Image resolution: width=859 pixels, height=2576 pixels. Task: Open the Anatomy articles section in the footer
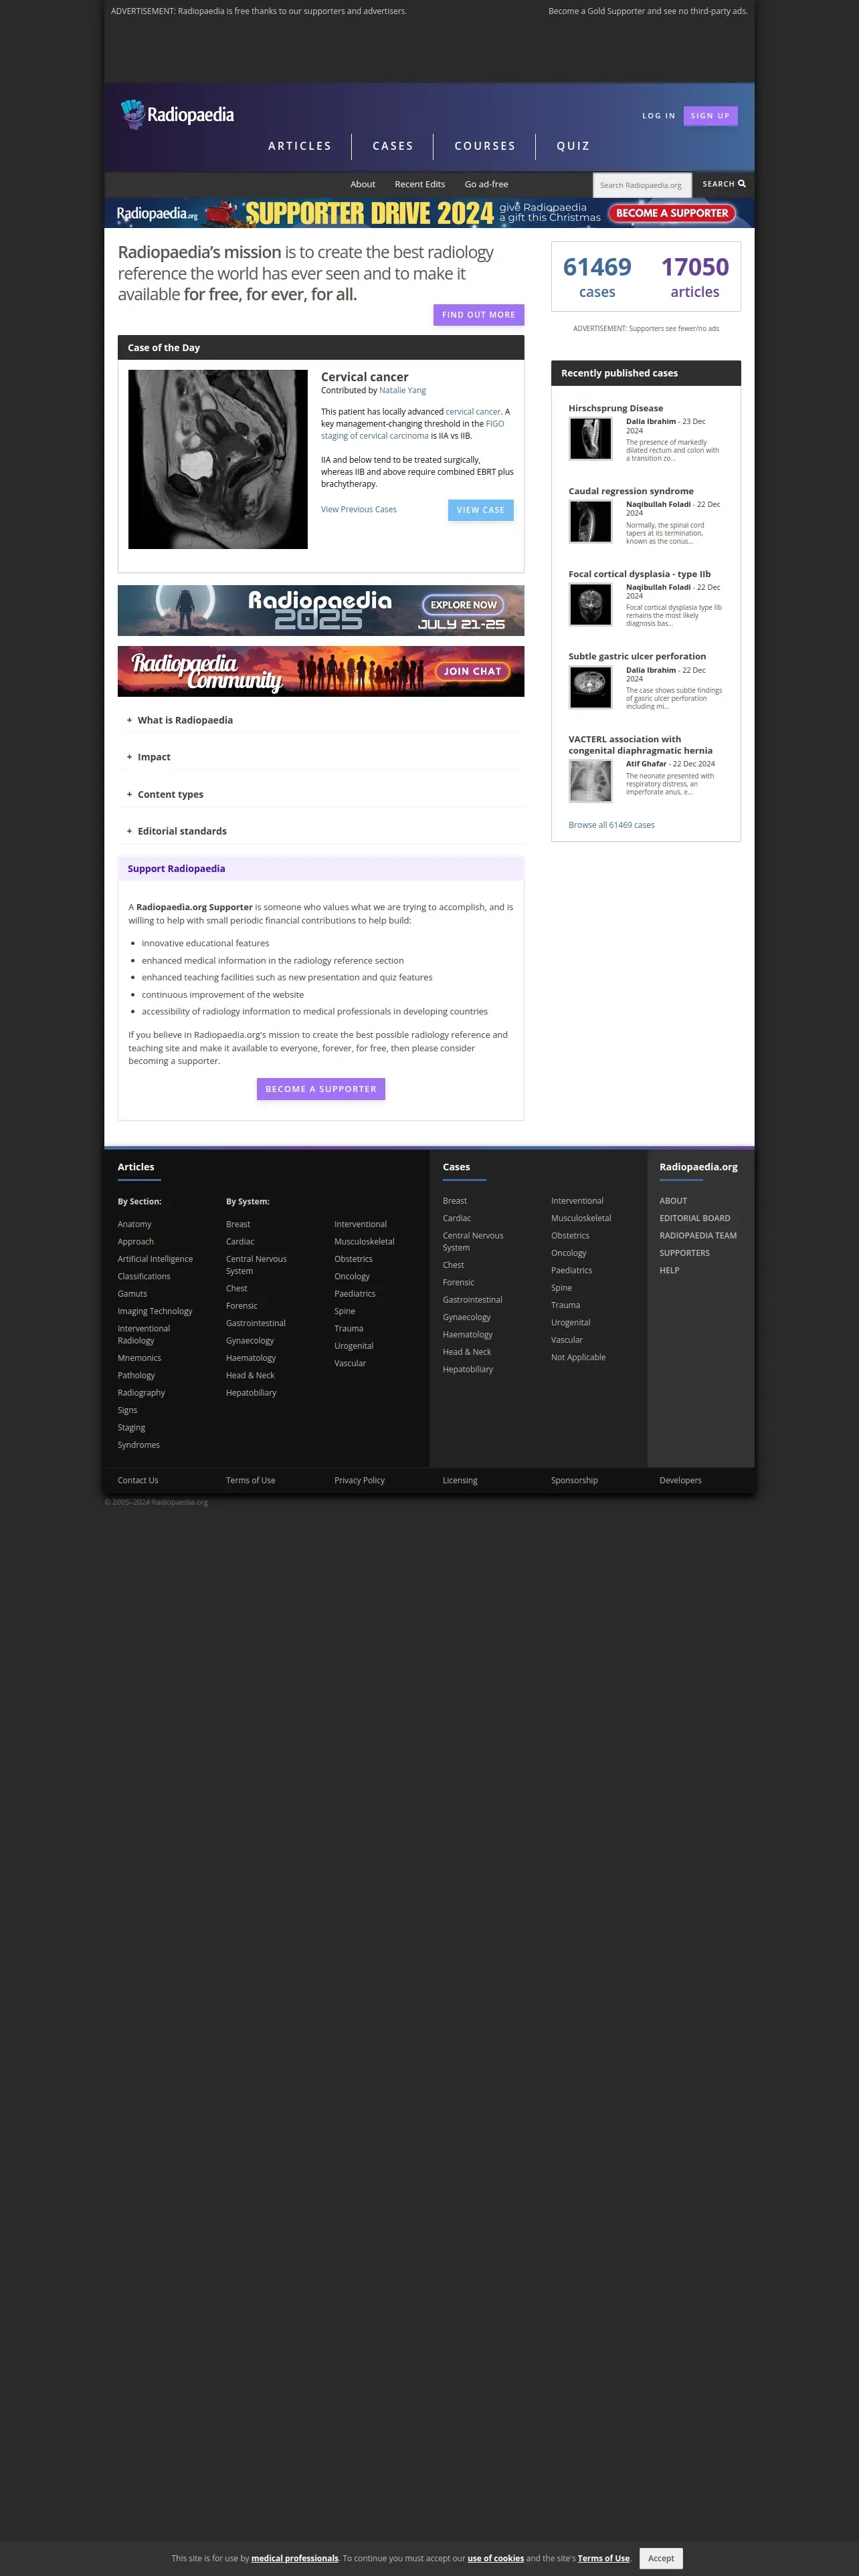coord(134,1224)
